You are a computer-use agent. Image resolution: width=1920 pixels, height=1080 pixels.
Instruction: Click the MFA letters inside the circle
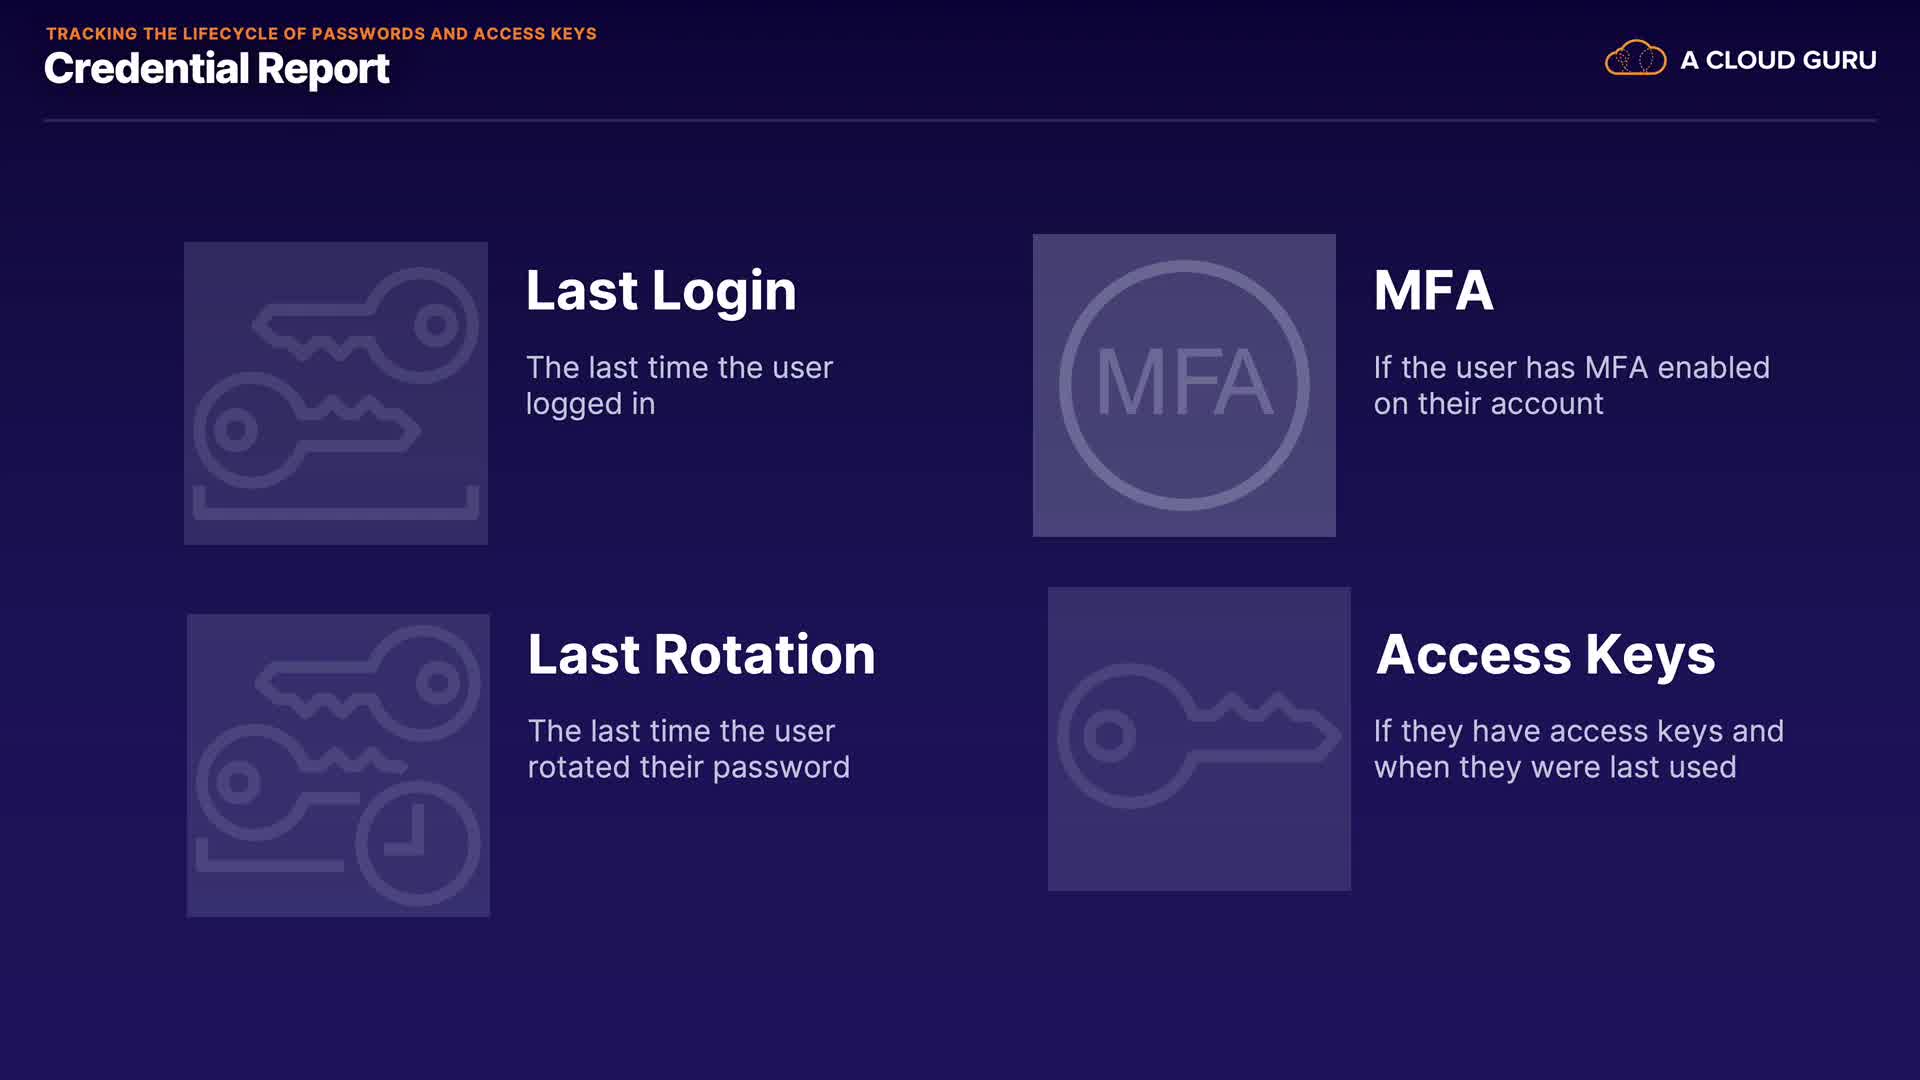click(1184, 382)
